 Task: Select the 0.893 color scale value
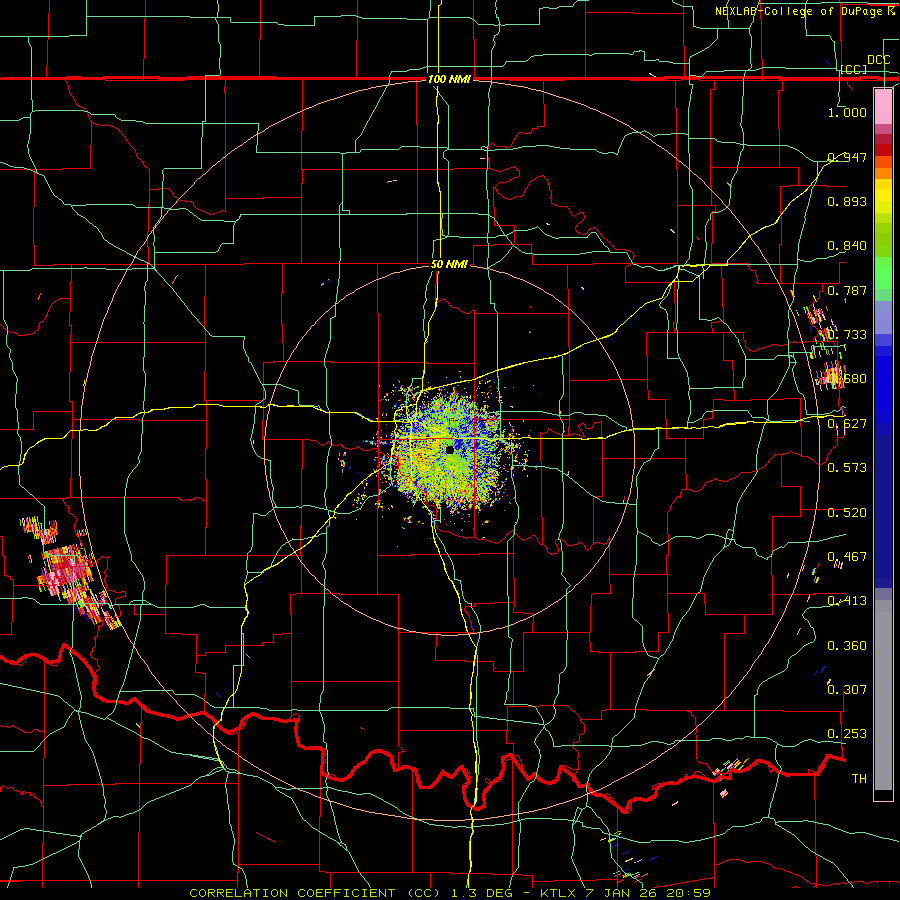tap(847, 201)
